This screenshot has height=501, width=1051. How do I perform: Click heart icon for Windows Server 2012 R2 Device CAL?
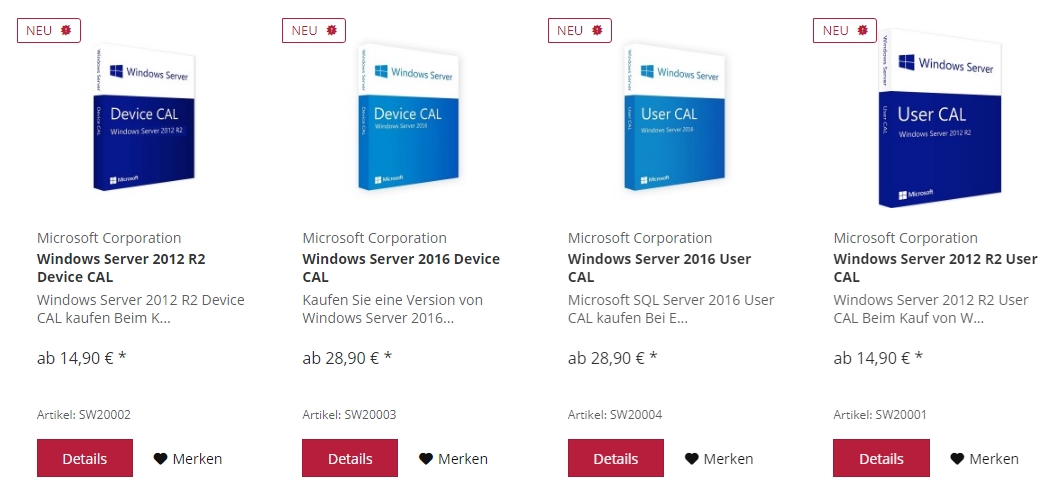tap(160, 459)
